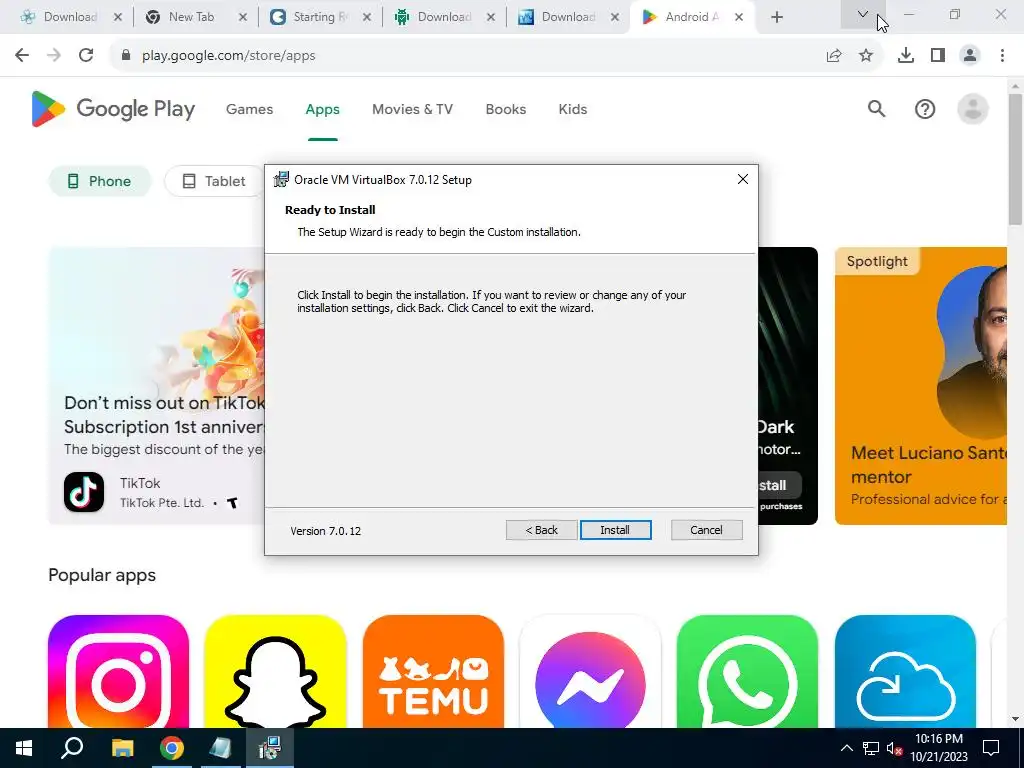Share this page using the share icon
Image resolution: width=1024 pixels, height=768 pixels.
(834, 56)
